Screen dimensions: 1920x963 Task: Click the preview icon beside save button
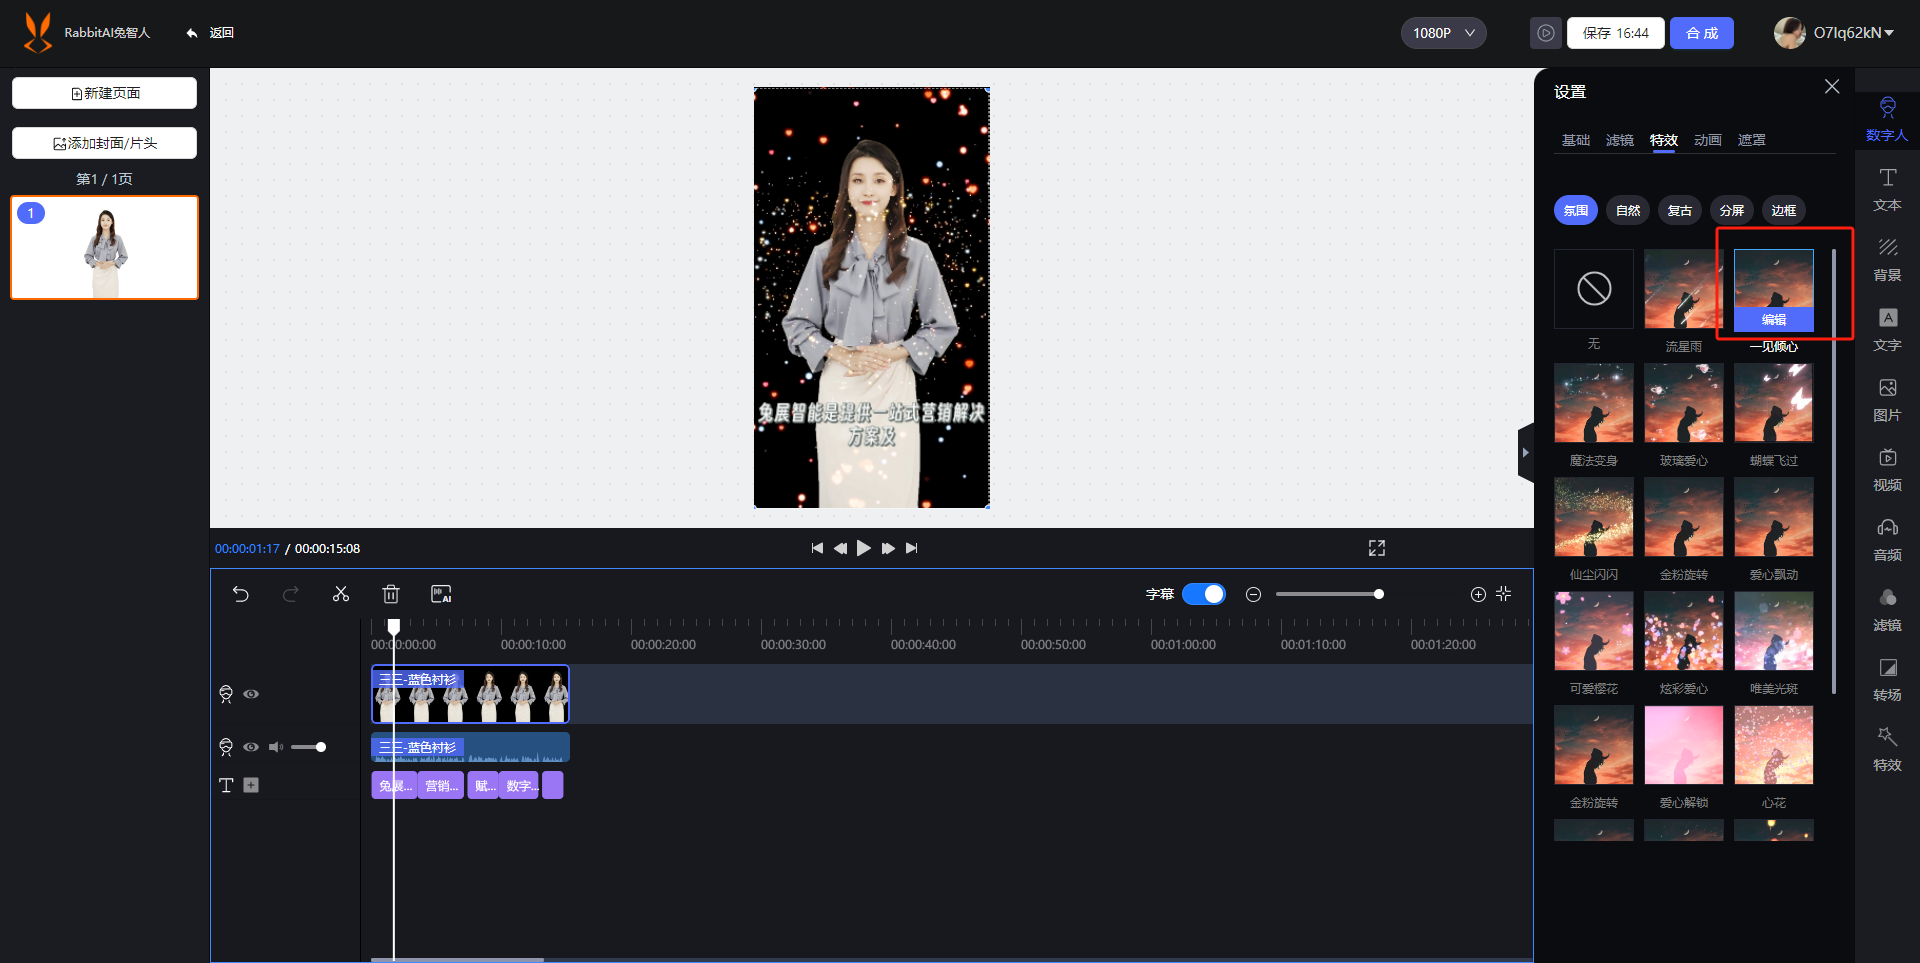pos(1545,33)
